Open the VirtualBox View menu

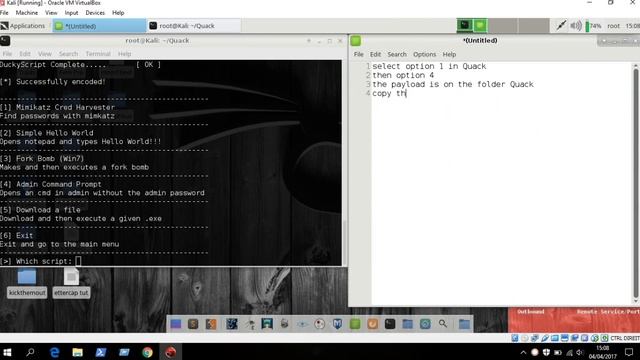(x=51, y=13)
